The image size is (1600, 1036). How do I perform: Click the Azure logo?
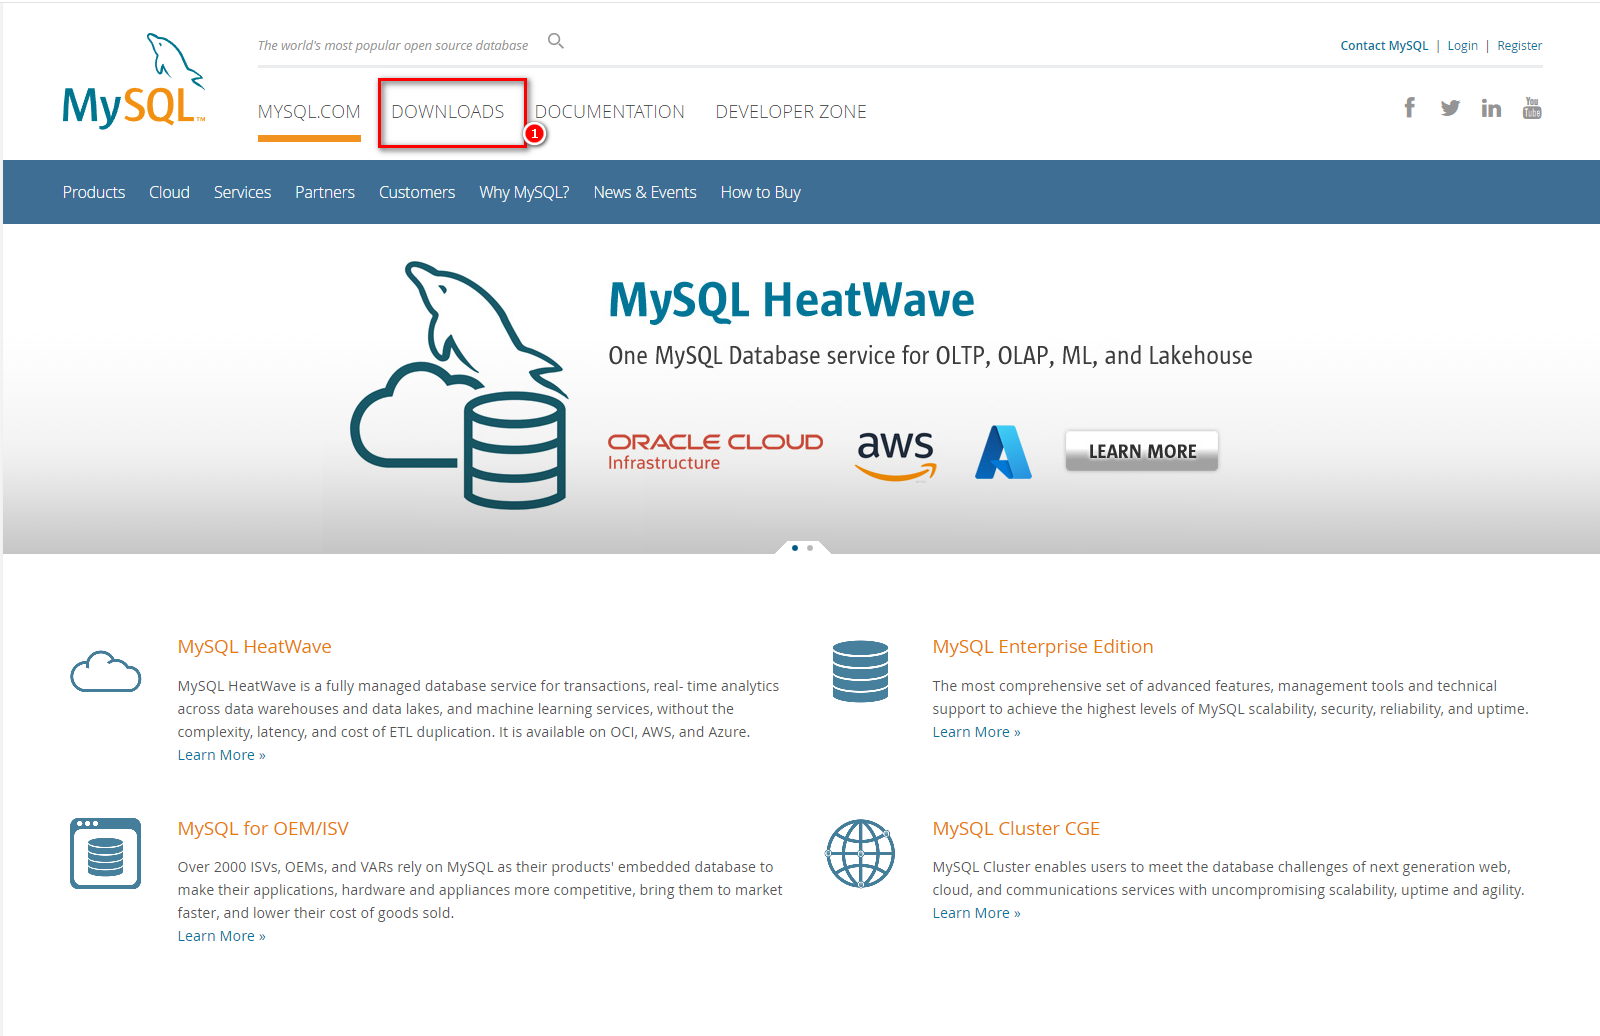(x=1003, y=452)
